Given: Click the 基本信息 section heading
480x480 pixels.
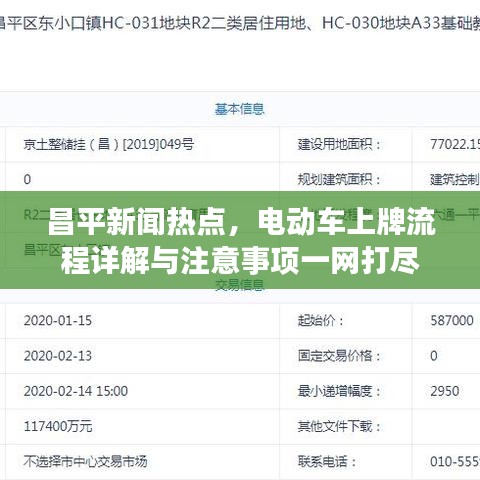Looking at the screenshot, I should [240, 109].
